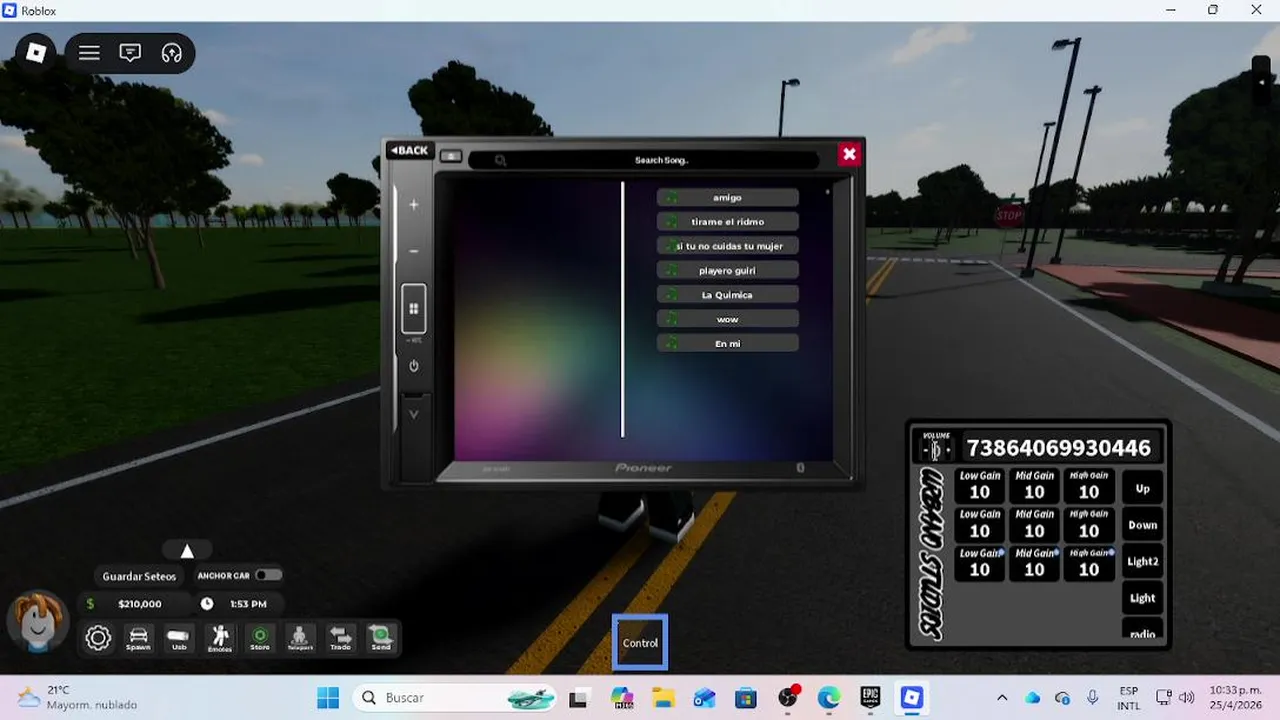1280x720 pixels.
Task: Play the song 'amigo'
Action: click(x=728, y=198)
